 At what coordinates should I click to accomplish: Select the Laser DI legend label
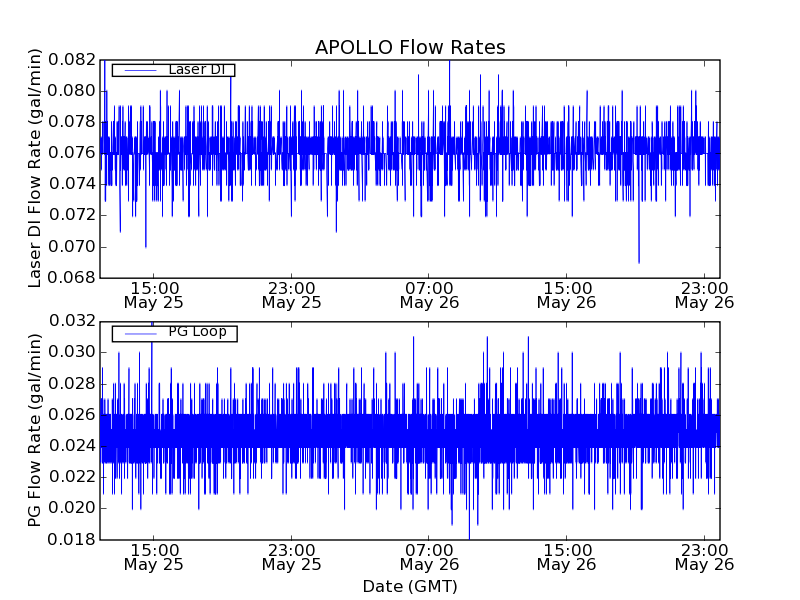pyautogui.click(x=200, y=70)
